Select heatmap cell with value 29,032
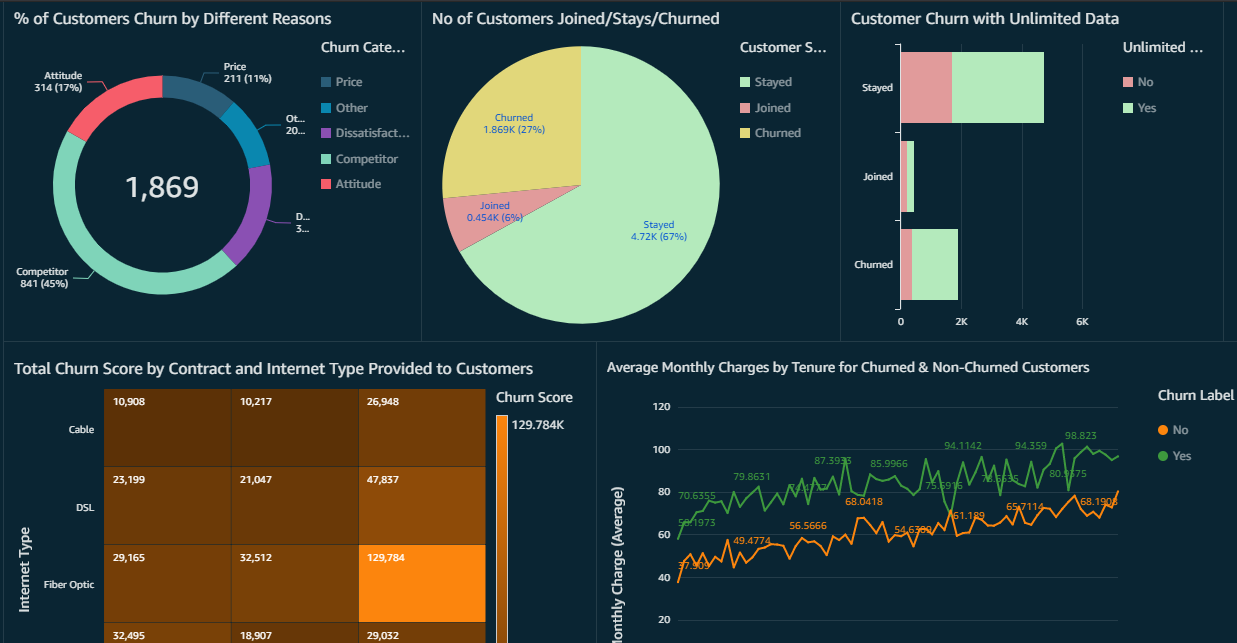Viewport: 1237px width, 643px height. (421, 632)
